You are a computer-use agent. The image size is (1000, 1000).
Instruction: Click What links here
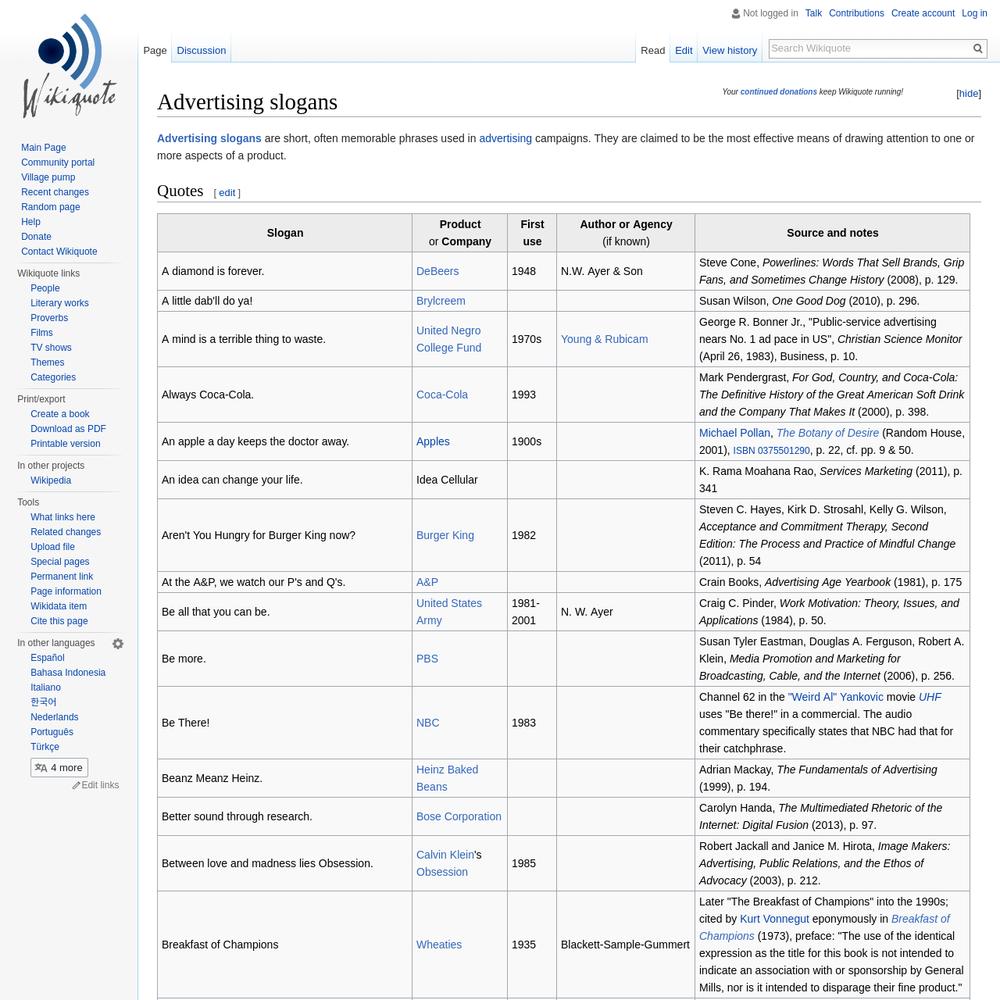point(62,517)
